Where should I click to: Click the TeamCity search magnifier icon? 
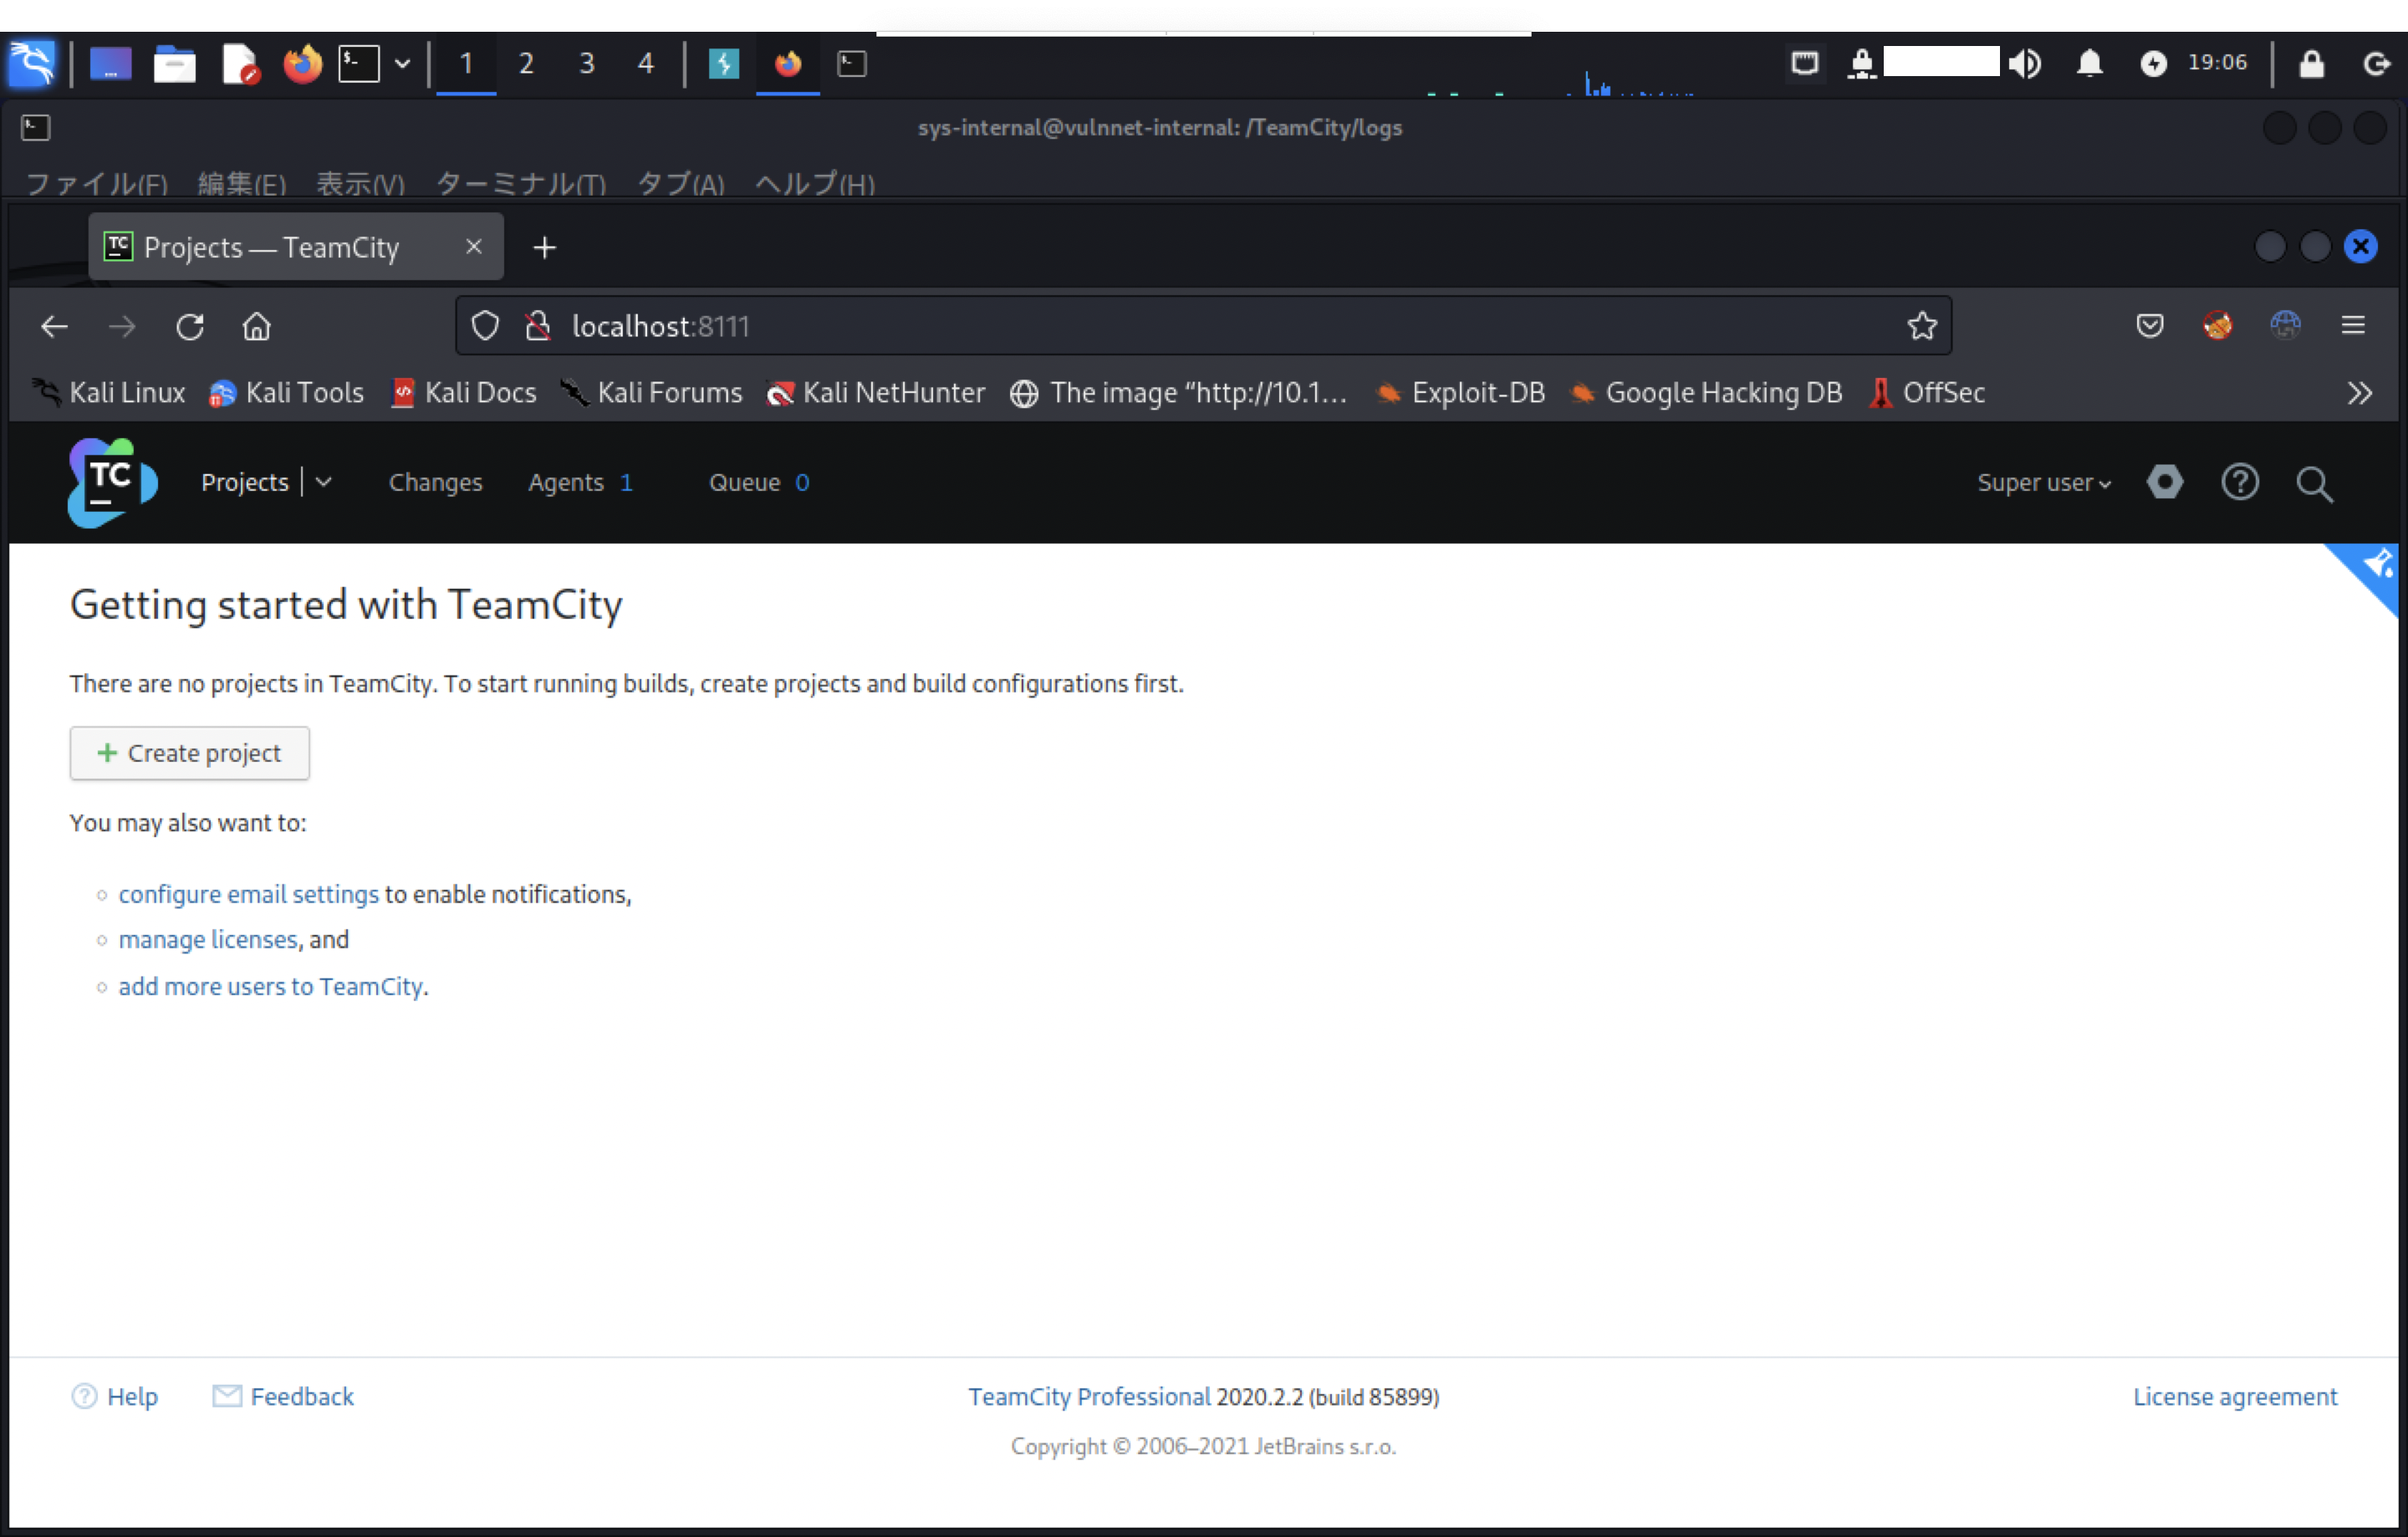pyautogui.click(x=2313, y=484)
